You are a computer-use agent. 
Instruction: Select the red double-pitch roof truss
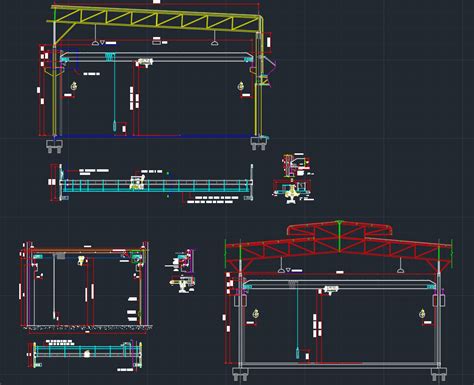[x=338, y=247]
